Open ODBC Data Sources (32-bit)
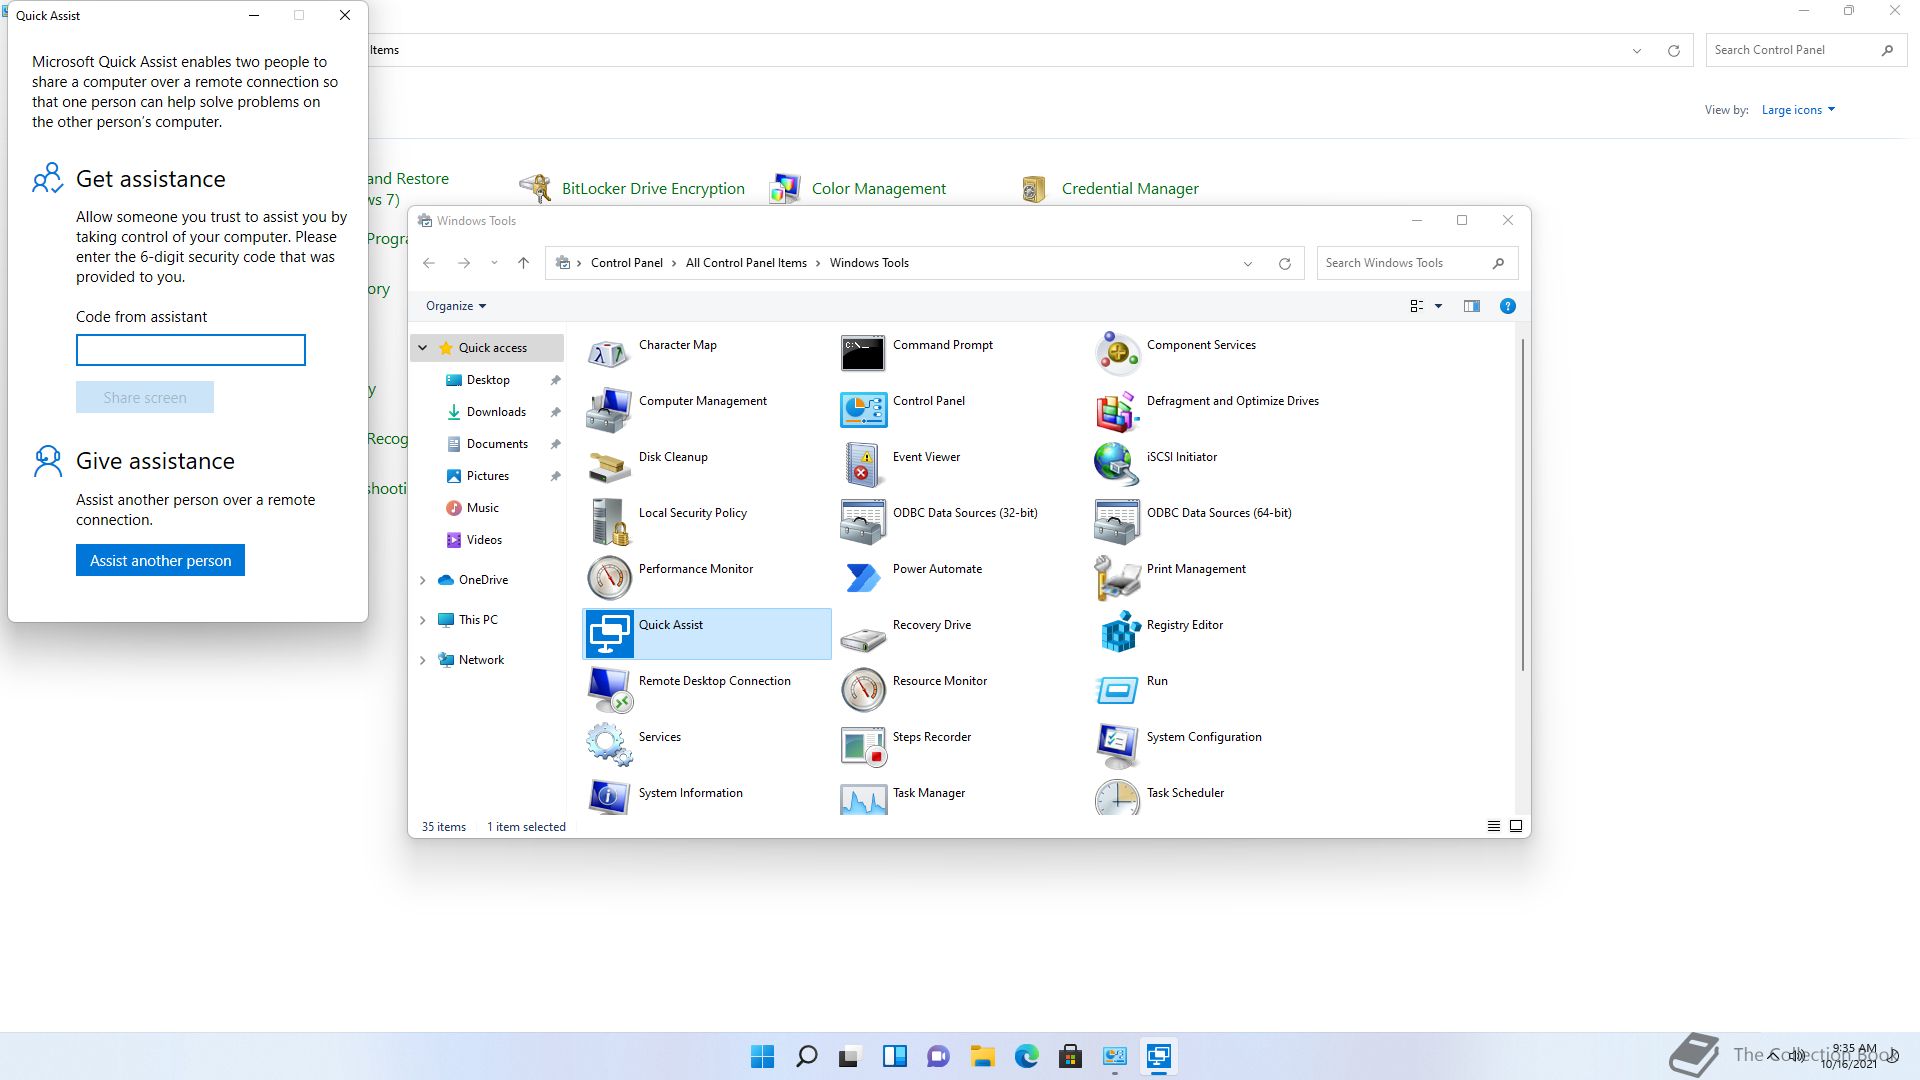Image resolution: width=1920 pixels, height=1080 pixels. (x=862, y=521)
